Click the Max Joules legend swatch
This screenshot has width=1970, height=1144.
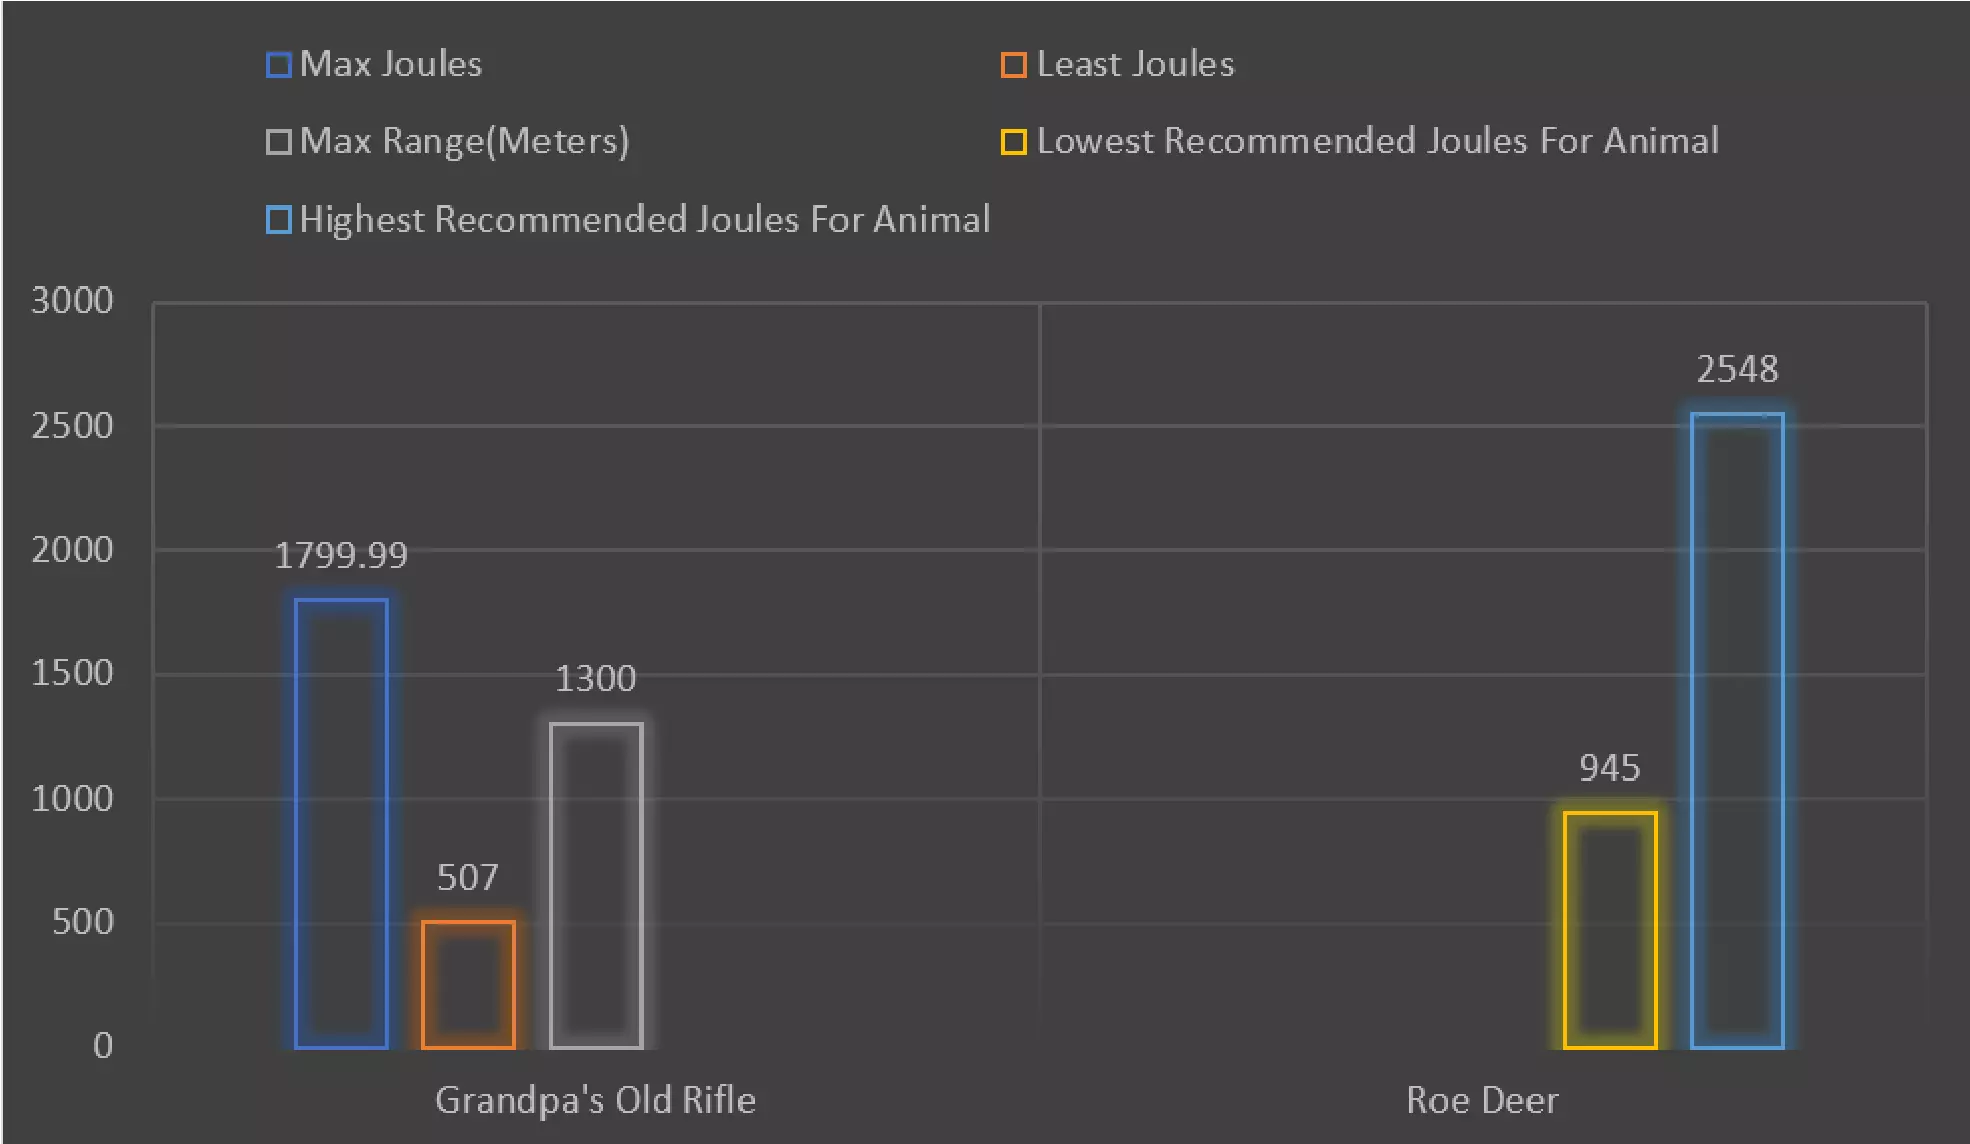click(x=279, y=65)
